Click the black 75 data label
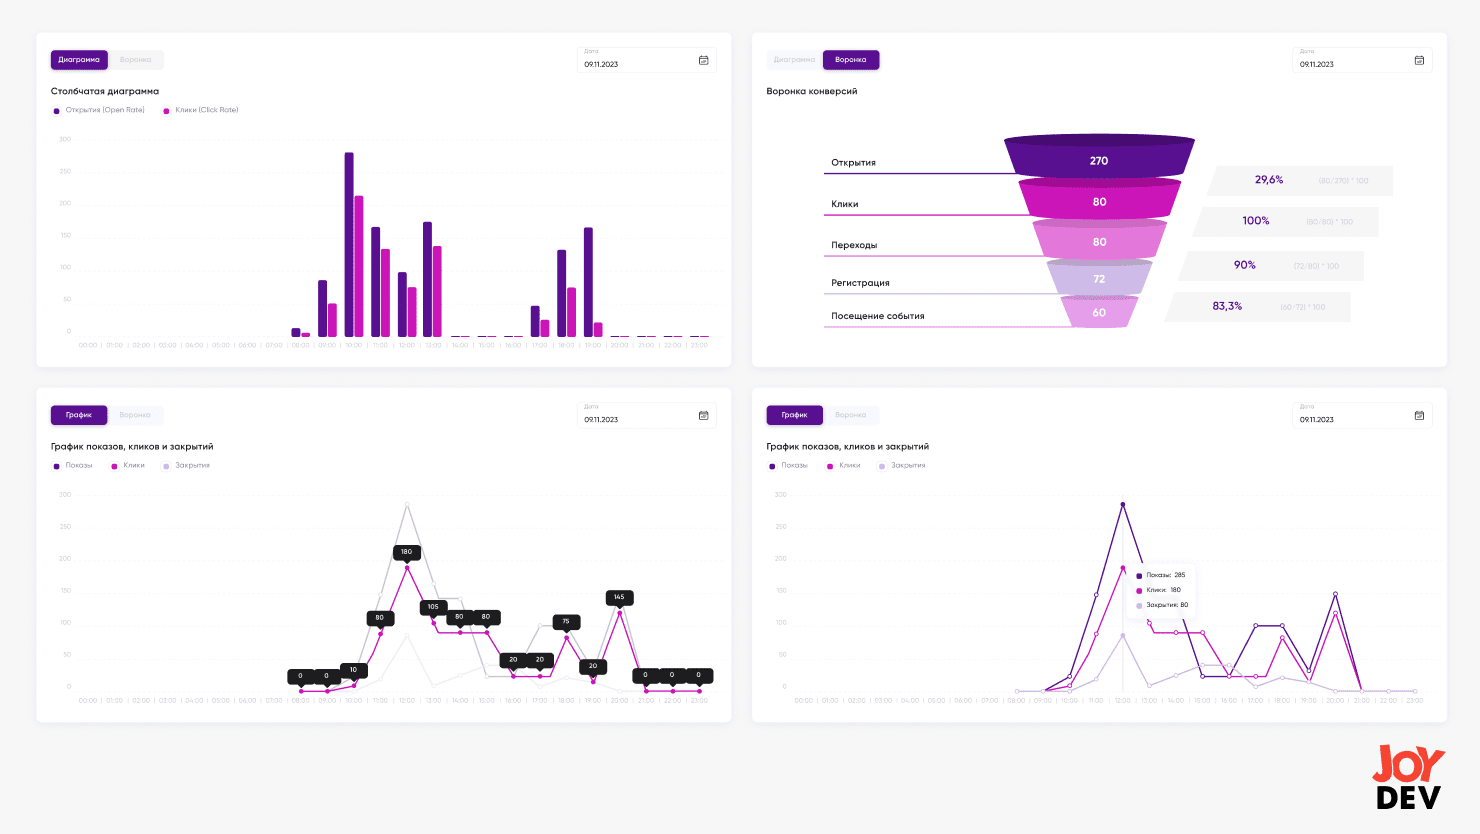This screenshot has width=1480, height=834. click(566, 621)
